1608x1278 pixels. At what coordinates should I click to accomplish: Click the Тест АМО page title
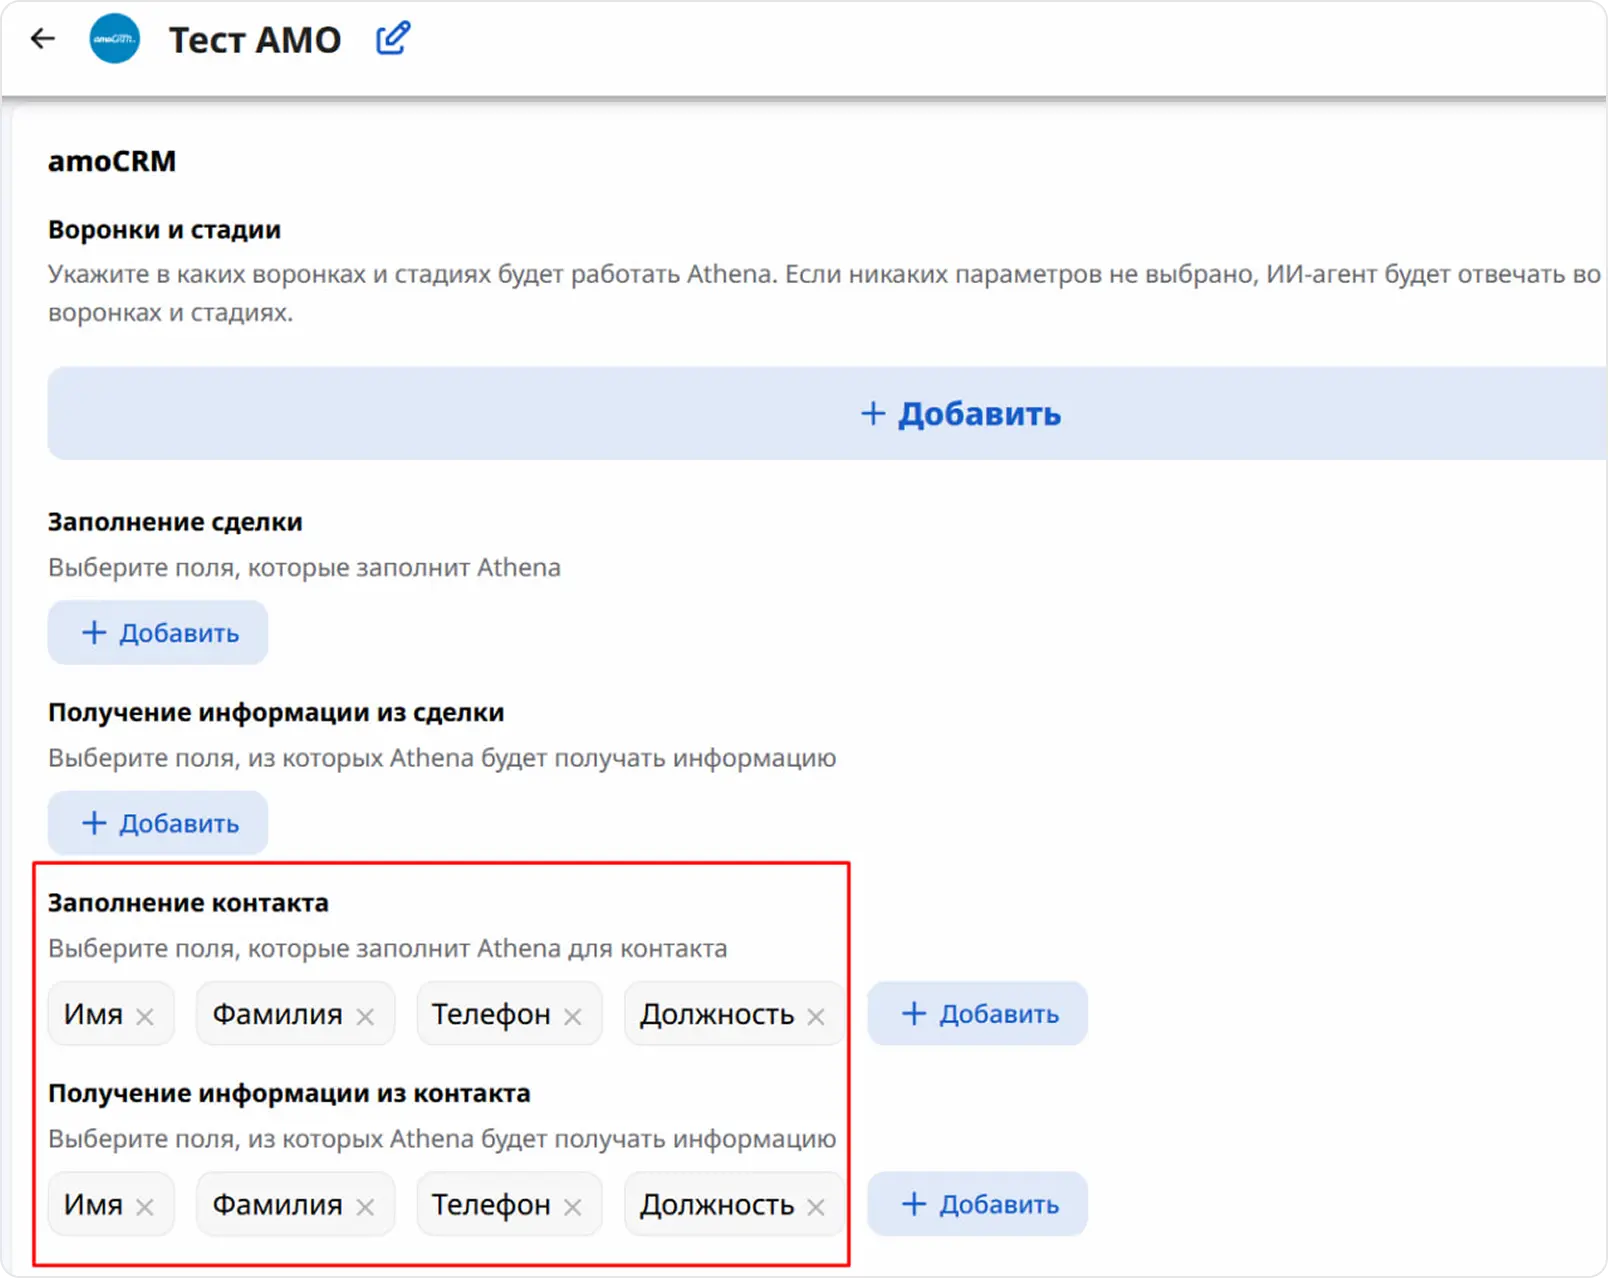[x=255, y=40]
